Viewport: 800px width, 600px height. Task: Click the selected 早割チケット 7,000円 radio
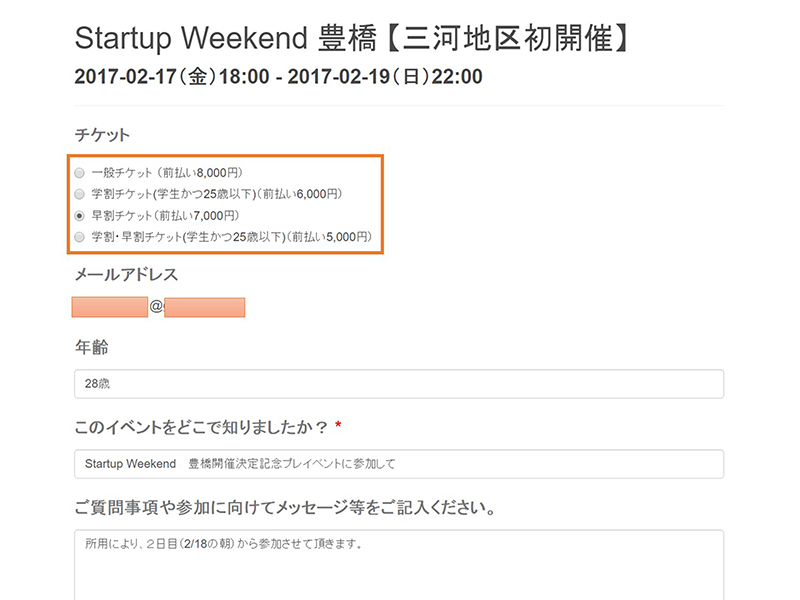[x=80, y=215]
